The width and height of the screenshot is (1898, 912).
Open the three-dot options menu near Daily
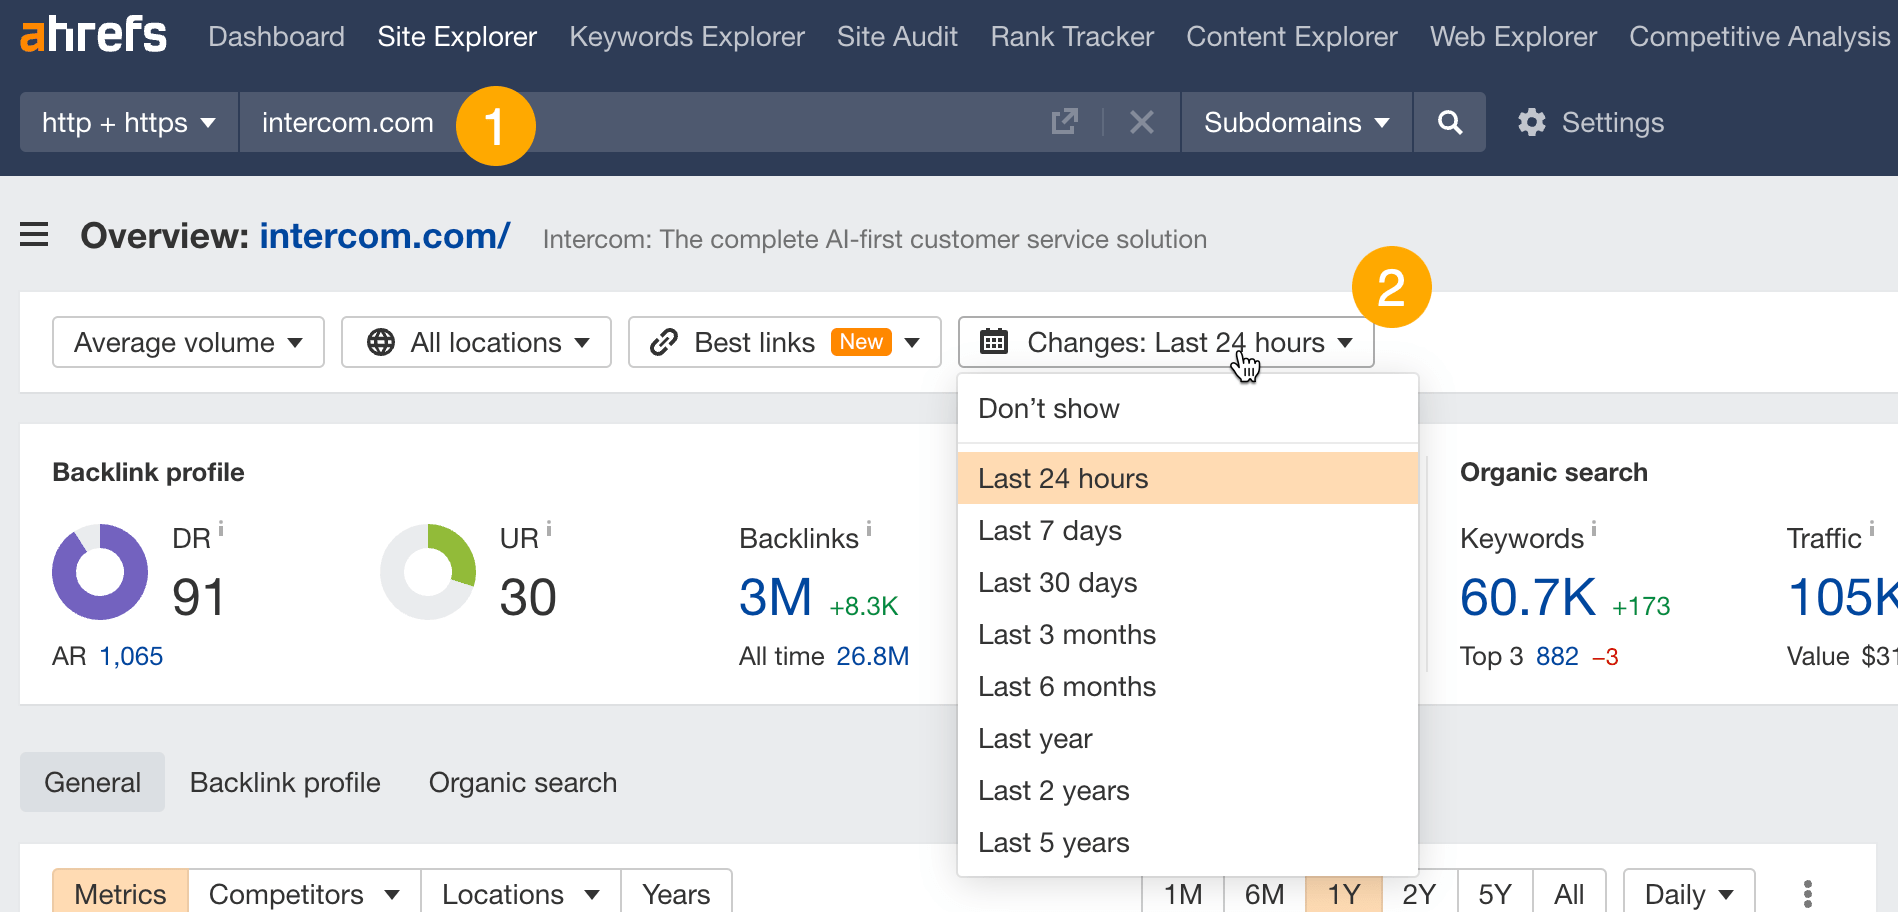coord(1806,893)
